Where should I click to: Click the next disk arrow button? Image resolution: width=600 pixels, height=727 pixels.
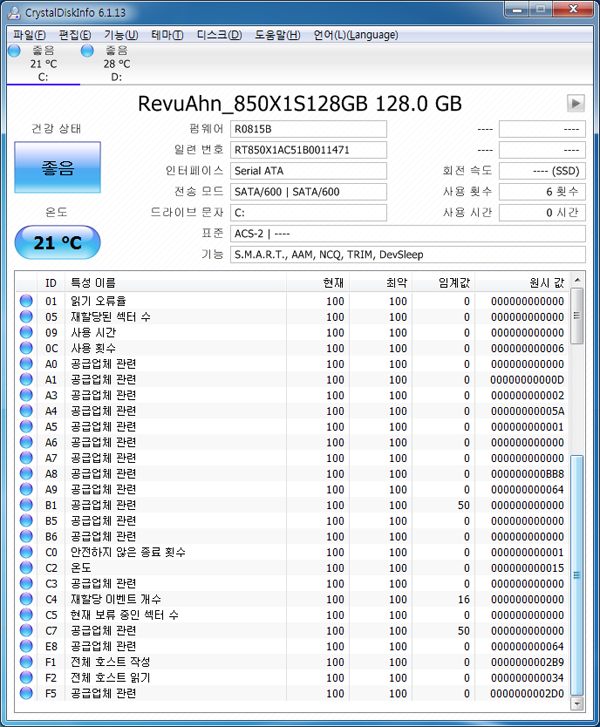click(575, 103)
